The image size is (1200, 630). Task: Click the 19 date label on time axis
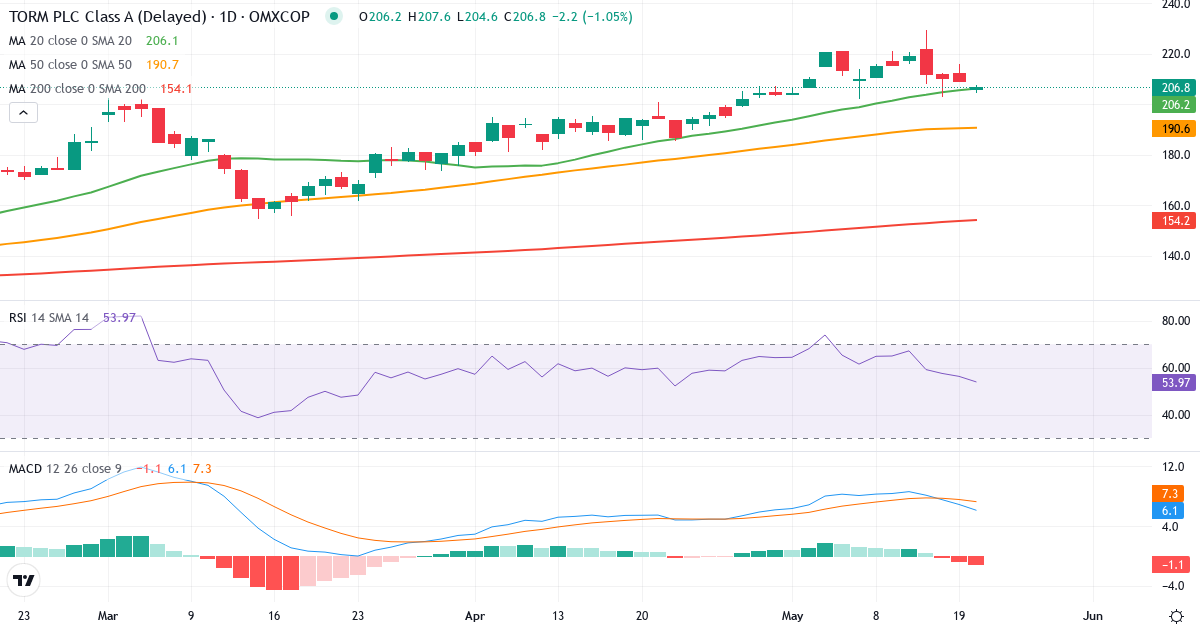click(x=960, y=615)
